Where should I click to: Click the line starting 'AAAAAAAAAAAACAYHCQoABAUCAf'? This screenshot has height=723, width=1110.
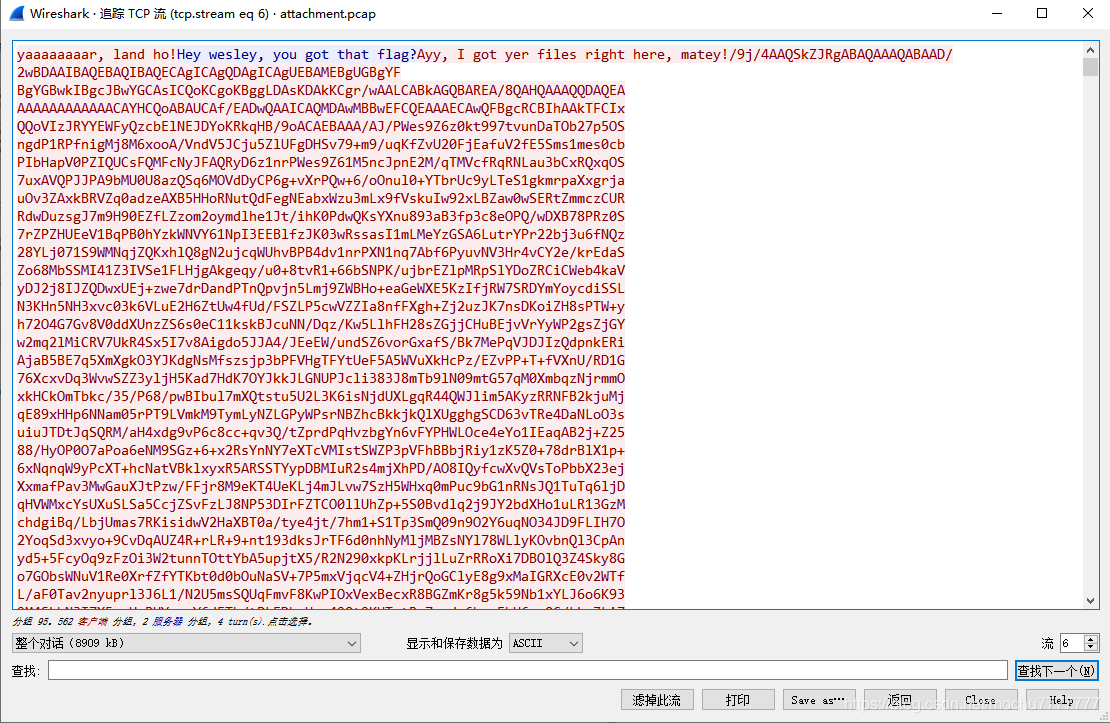point(321,108)
